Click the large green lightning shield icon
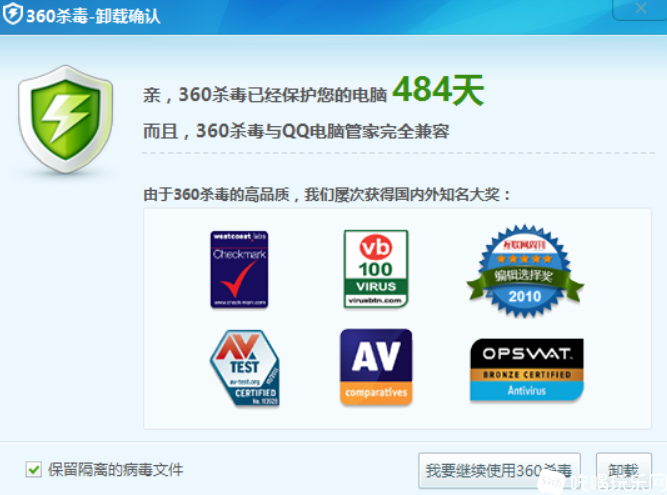Viewport: 667px width, 495px height. tap(66, 119)
